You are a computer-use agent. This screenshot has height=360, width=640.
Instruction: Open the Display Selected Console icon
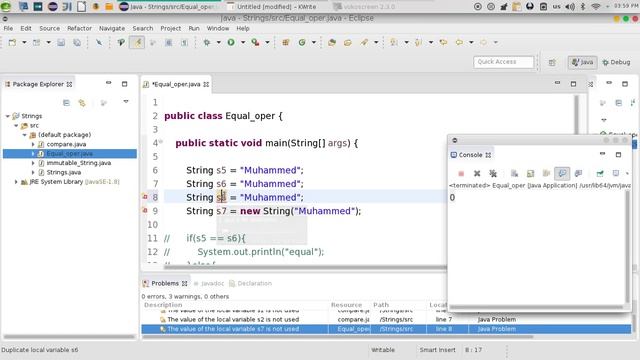pos(616,173)
